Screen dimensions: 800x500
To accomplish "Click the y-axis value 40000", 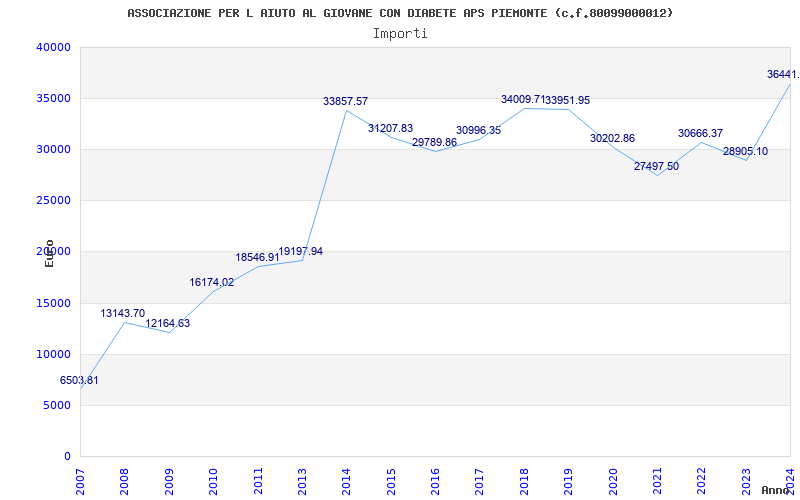I will click(x=53, y=47).
